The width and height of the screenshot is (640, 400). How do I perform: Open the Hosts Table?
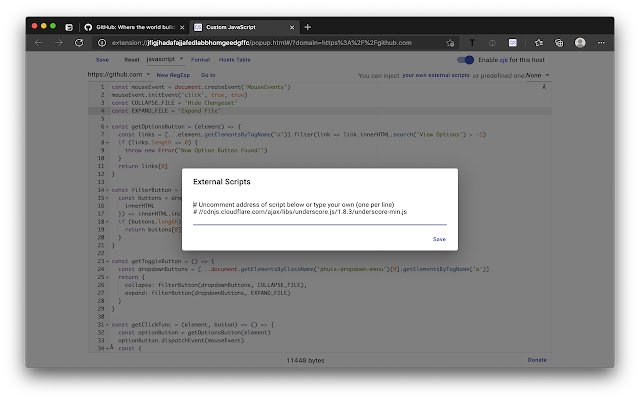point(235,60)
